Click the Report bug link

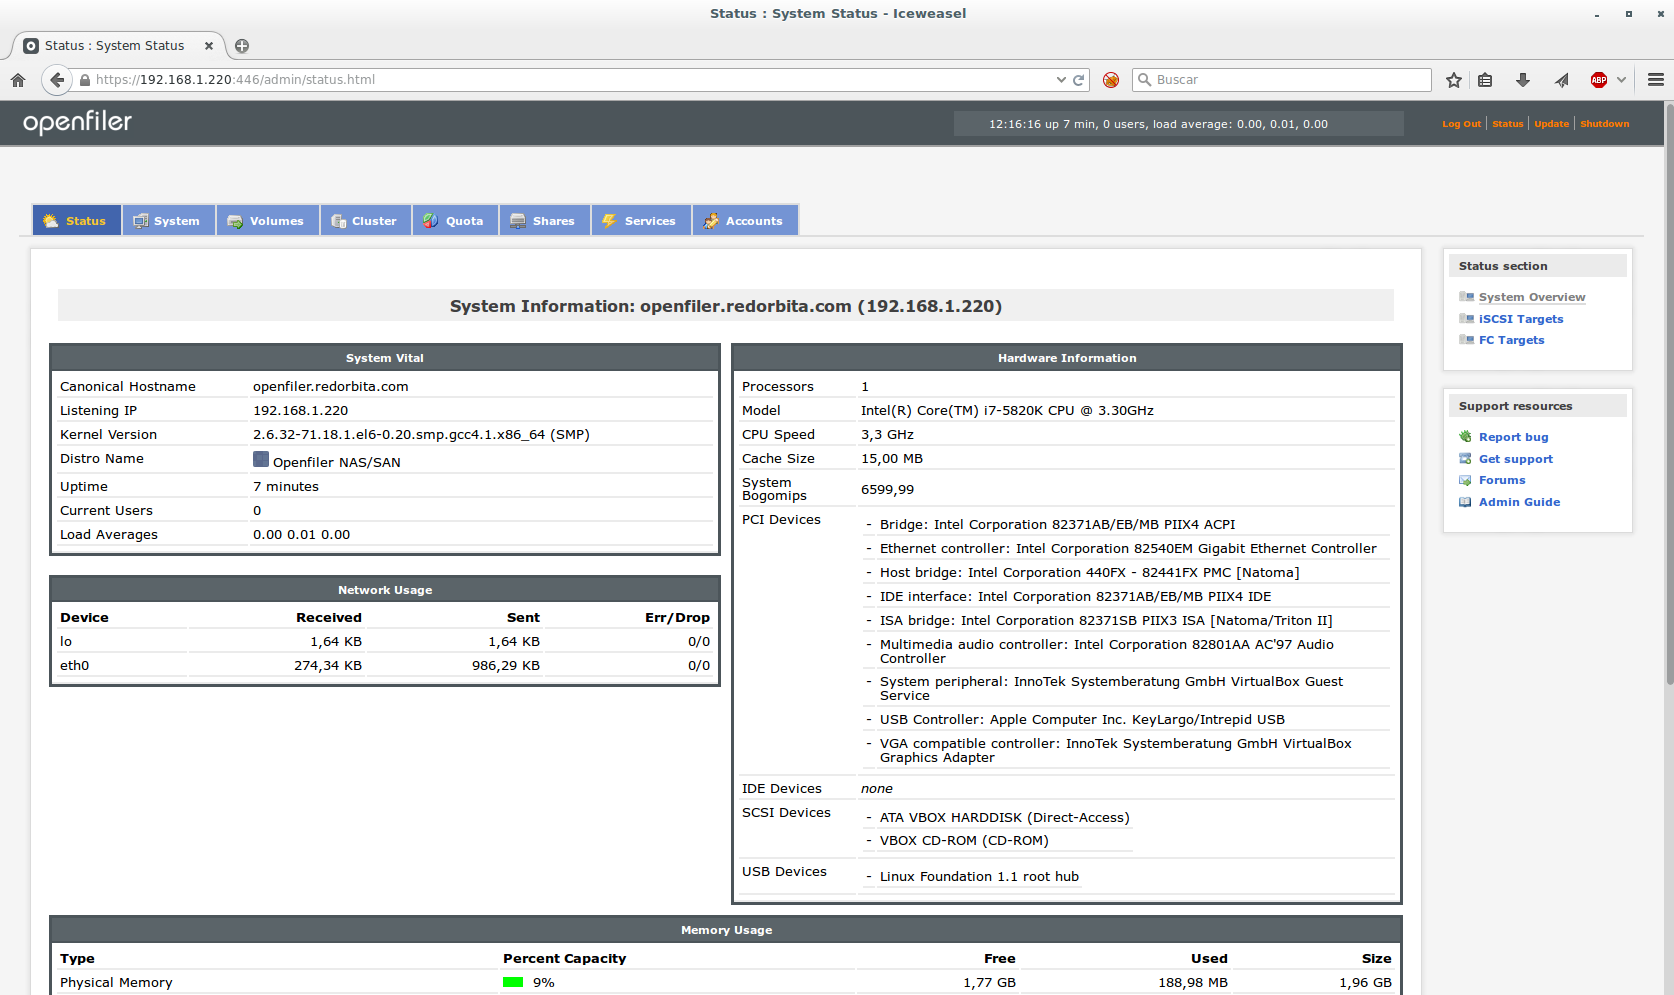(x=1513, y=437)
